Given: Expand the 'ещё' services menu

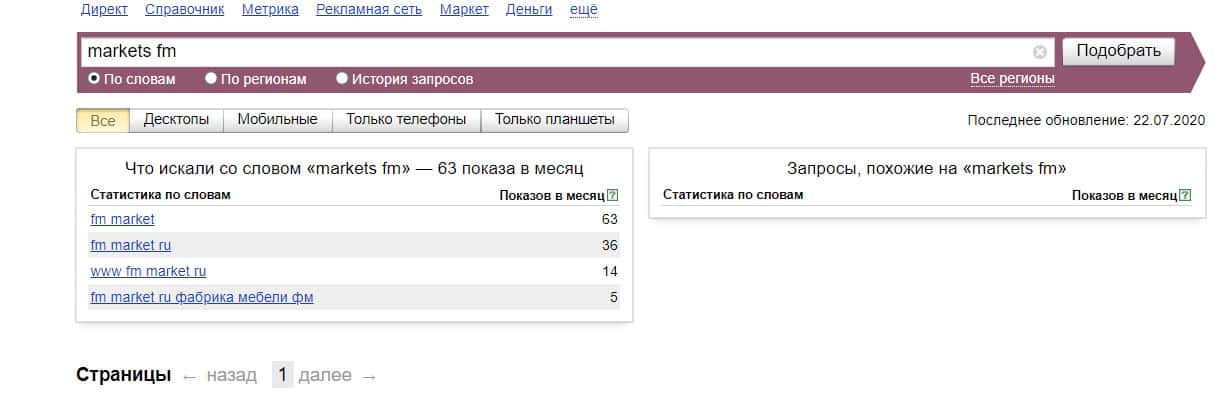Looking at the screenshot, I should 583,10.
